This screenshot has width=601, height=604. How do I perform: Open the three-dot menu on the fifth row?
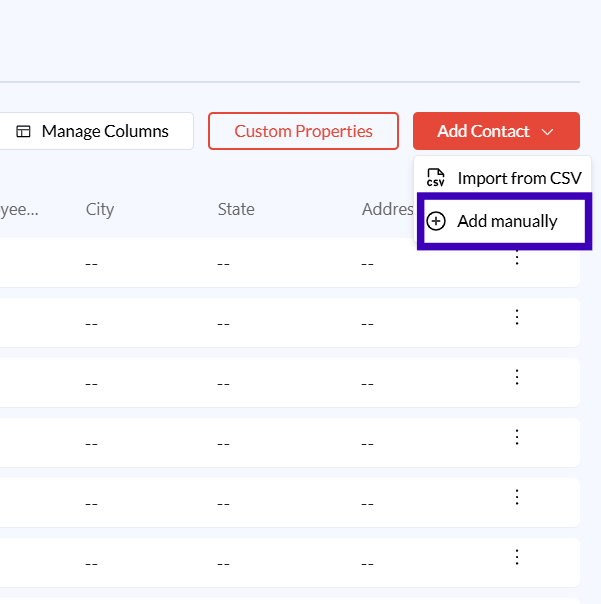pos(517,497)
